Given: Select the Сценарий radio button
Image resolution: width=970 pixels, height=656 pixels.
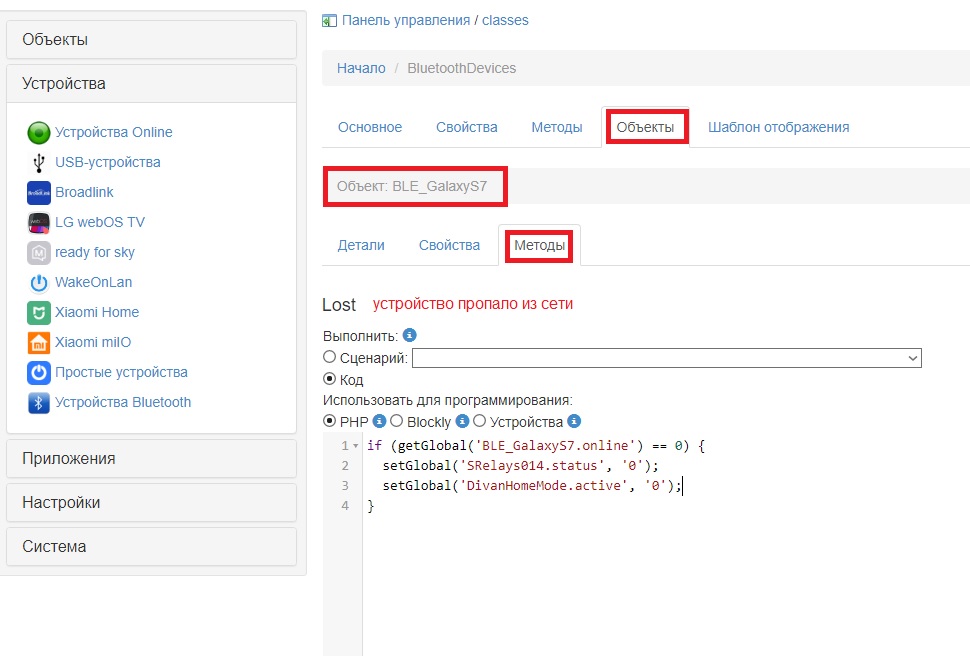Looking at the screenshot, I should click(x=329, y=357).
